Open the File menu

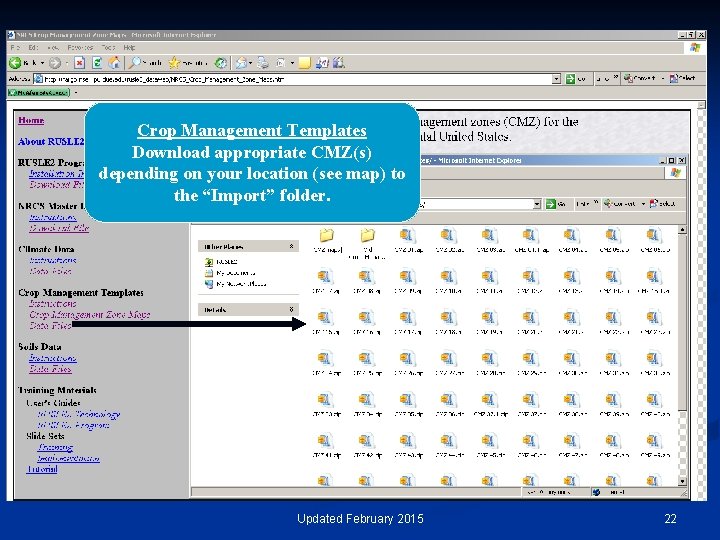coord(15,47)
